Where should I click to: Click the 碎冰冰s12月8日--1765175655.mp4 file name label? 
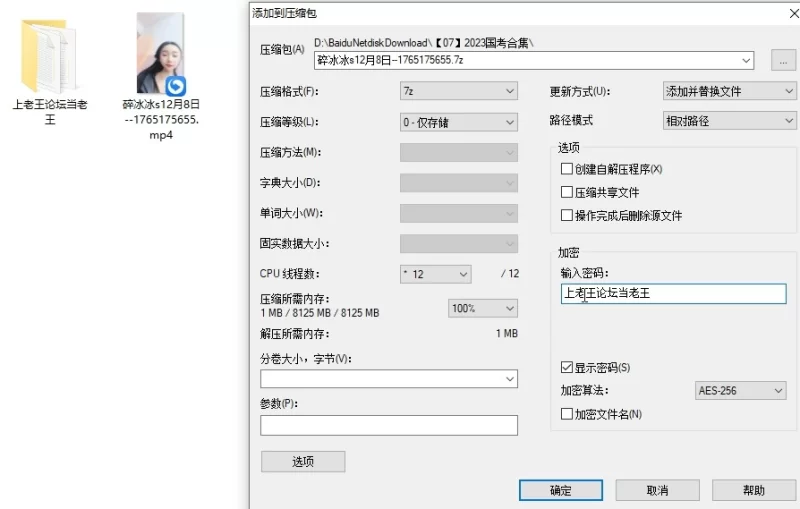point(161,119)
